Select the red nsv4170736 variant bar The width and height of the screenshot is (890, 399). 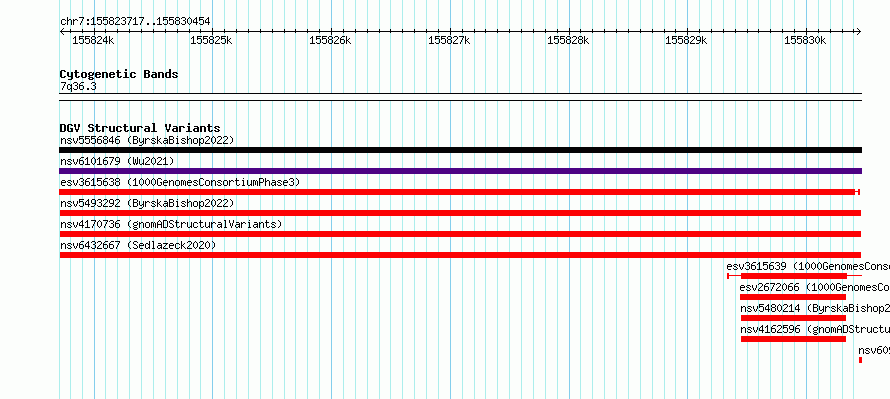tap(460, 234)
